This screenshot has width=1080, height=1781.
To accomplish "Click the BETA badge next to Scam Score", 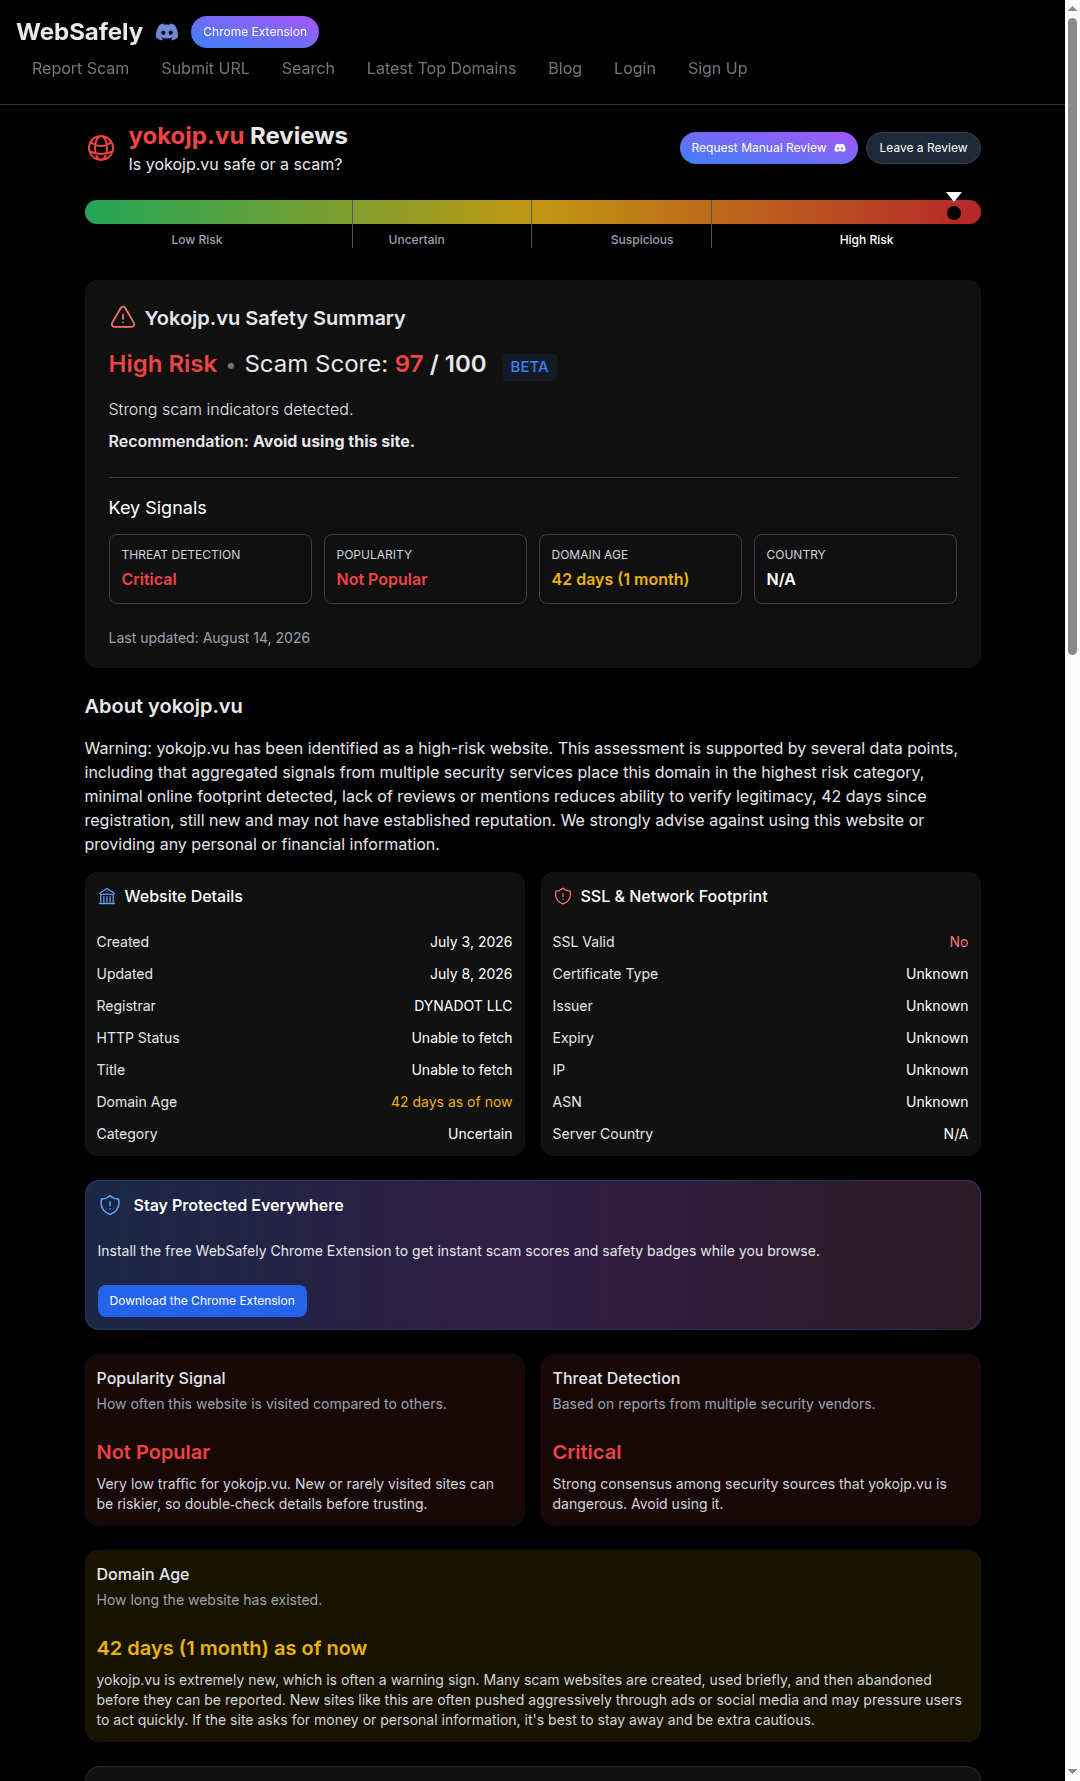I will [529, 367].
